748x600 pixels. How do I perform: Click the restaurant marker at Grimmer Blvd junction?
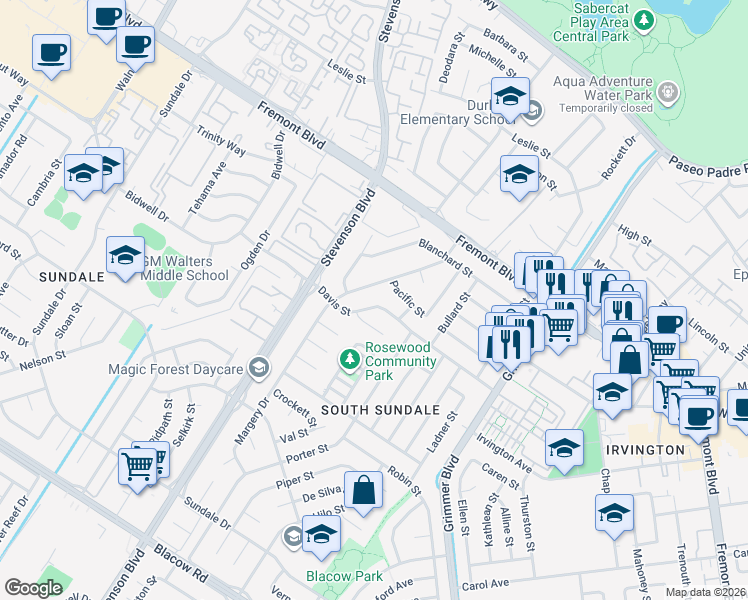(511, 346)
